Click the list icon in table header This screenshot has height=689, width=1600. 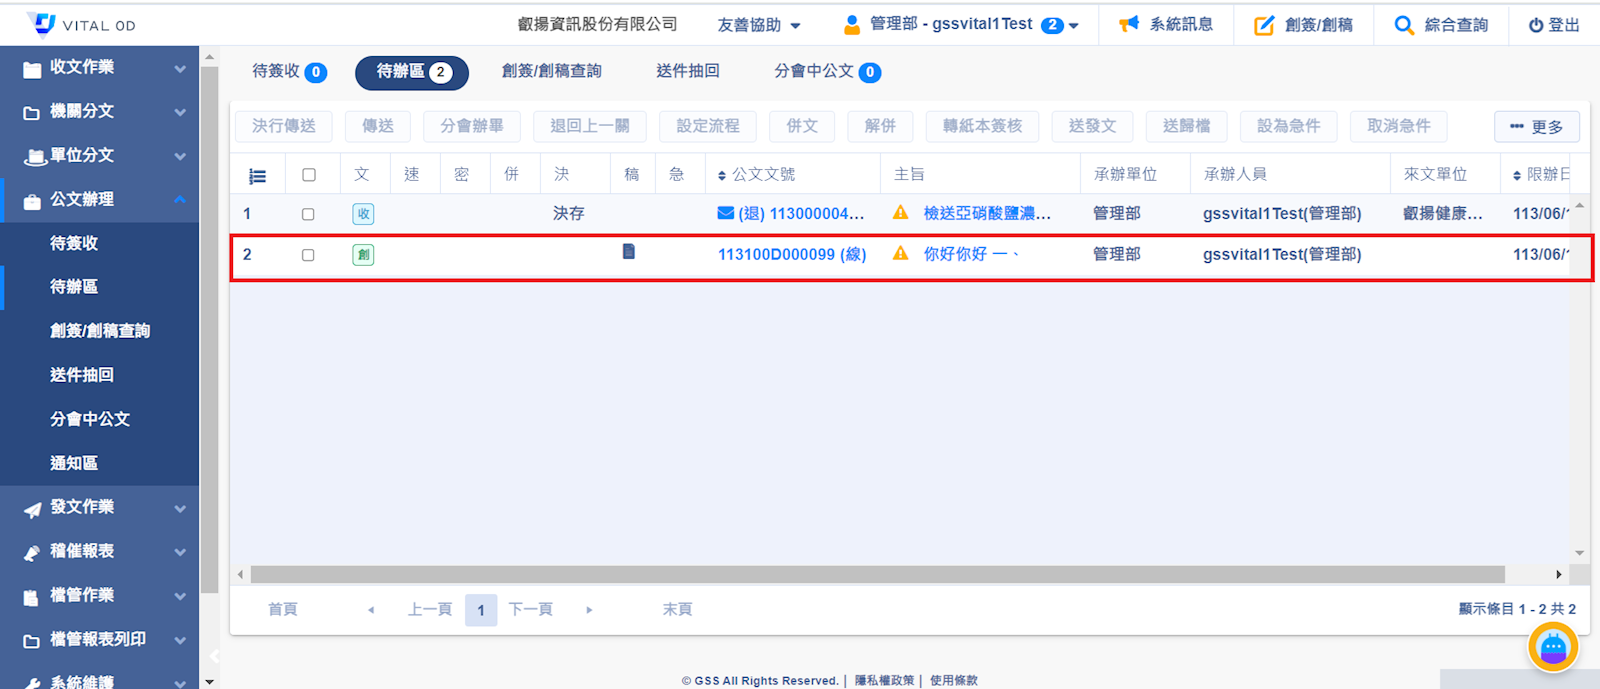[257, 176]
